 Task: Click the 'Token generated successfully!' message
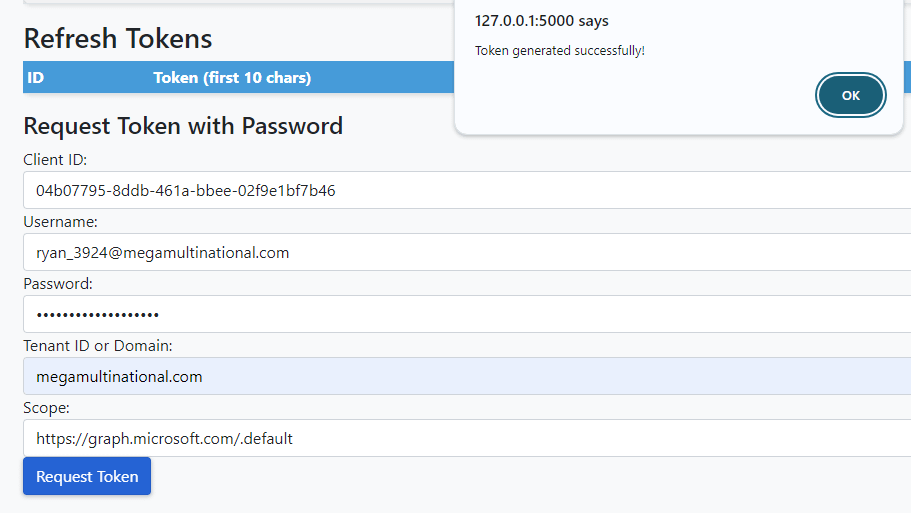point(559,51)
